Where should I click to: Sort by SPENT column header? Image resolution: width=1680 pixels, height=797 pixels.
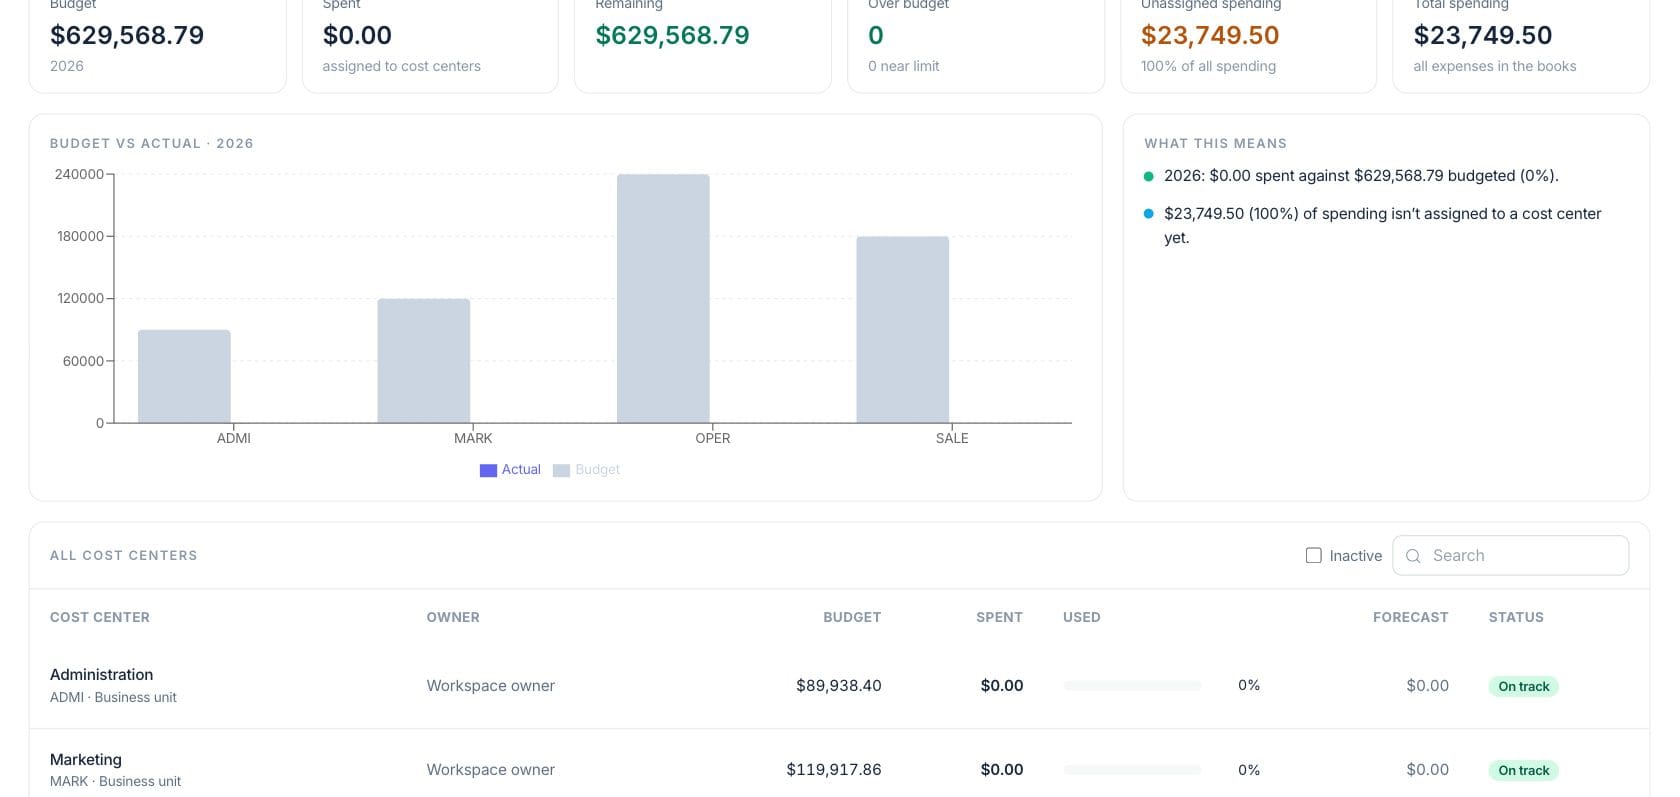999,617
